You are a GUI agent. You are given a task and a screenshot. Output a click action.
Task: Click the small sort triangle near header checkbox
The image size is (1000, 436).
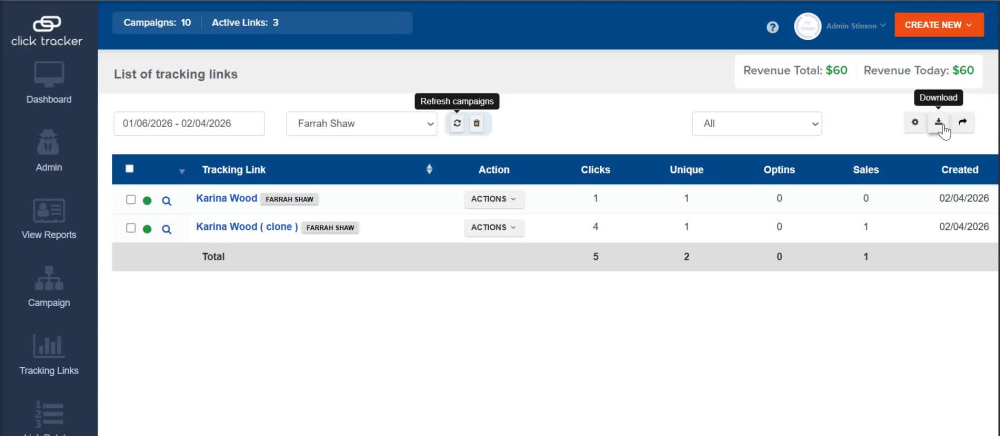pyautogui.click(x=182, y=171)
